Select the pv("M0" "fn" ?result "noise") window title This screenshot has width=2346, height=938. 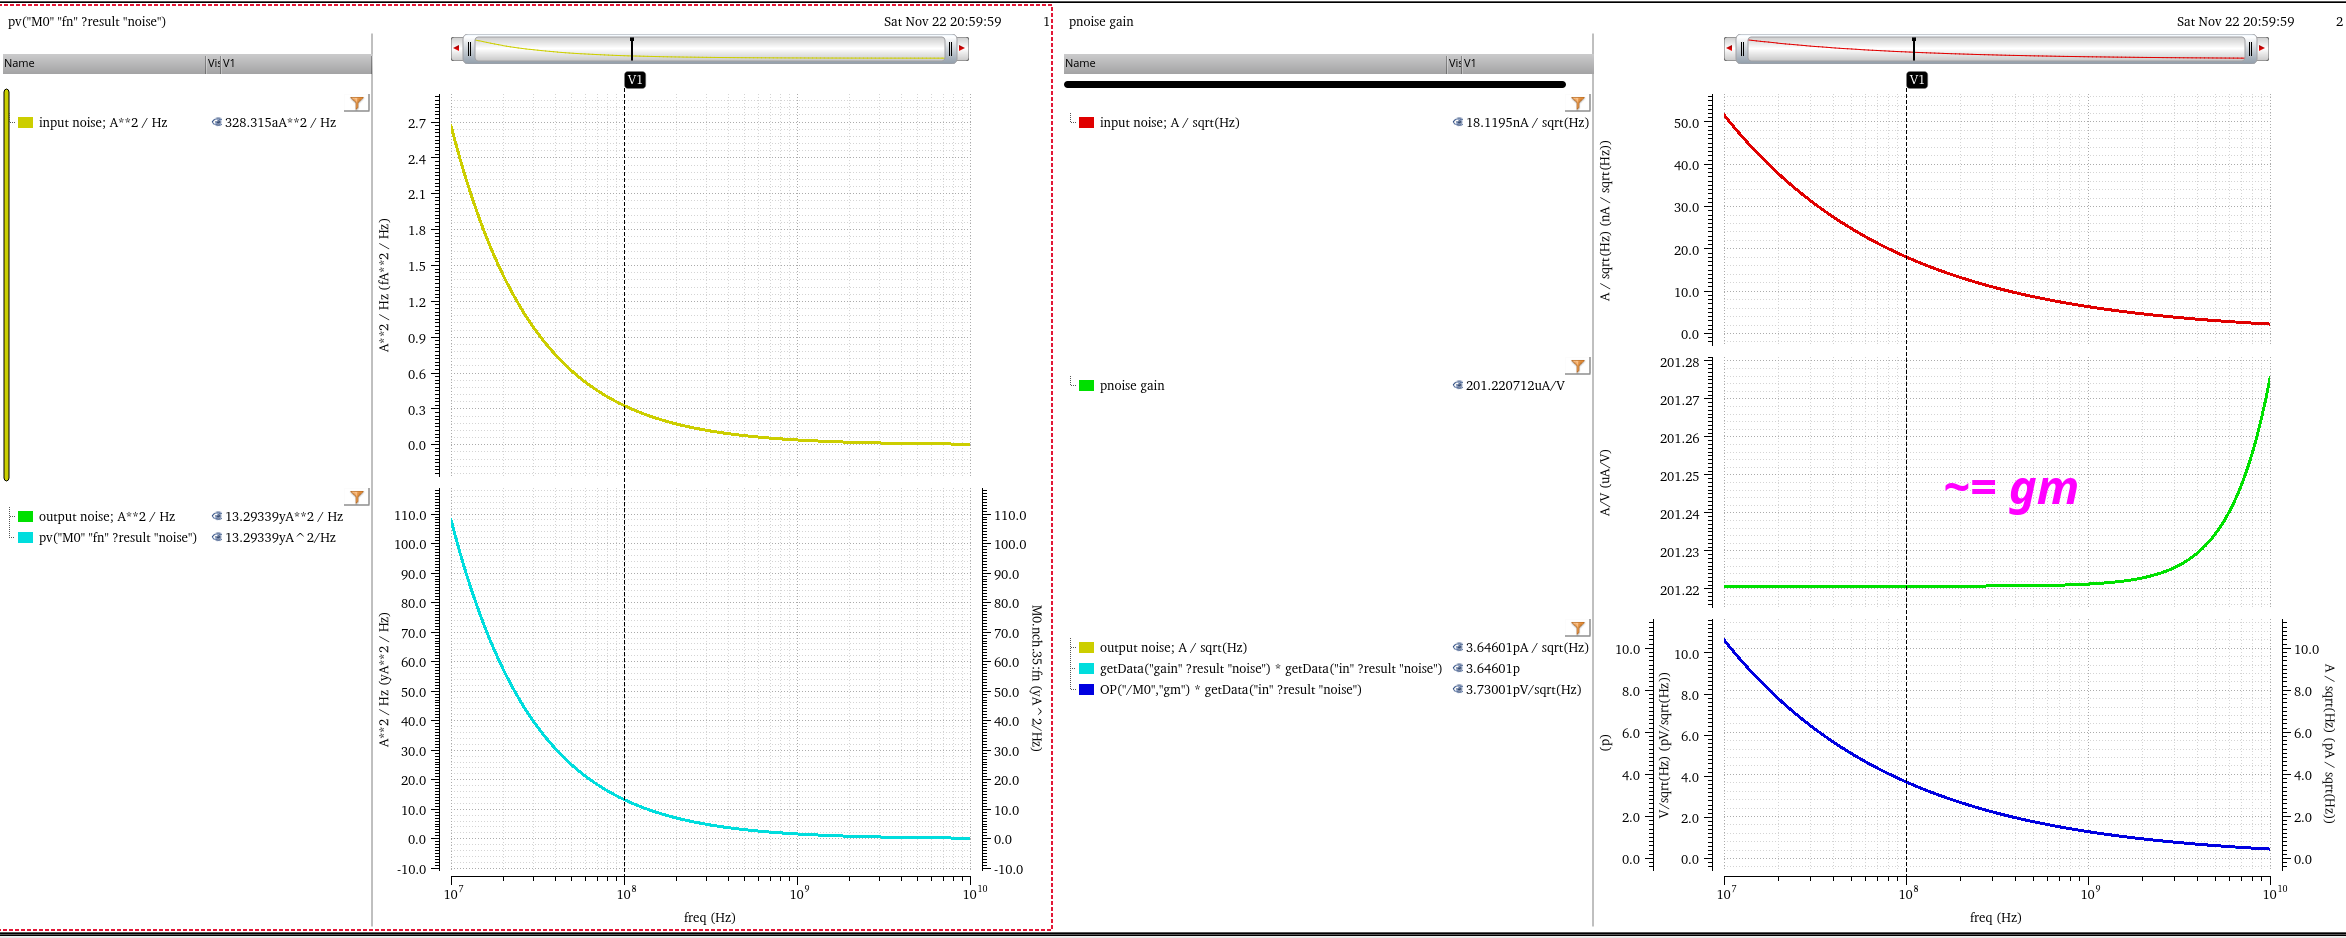tap(87, 22)
